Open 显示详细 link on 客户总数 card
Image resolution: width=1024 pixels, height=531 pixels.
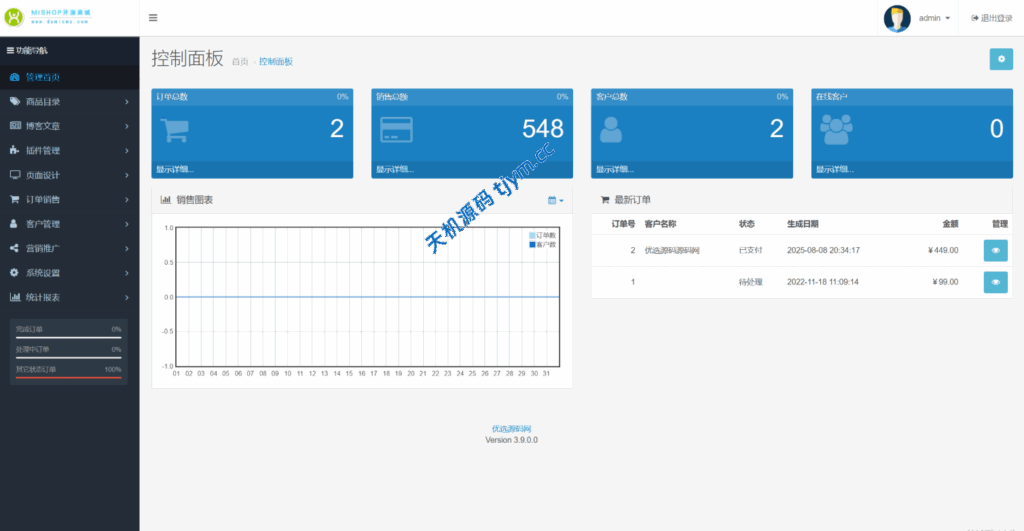(x=615, y=170)
